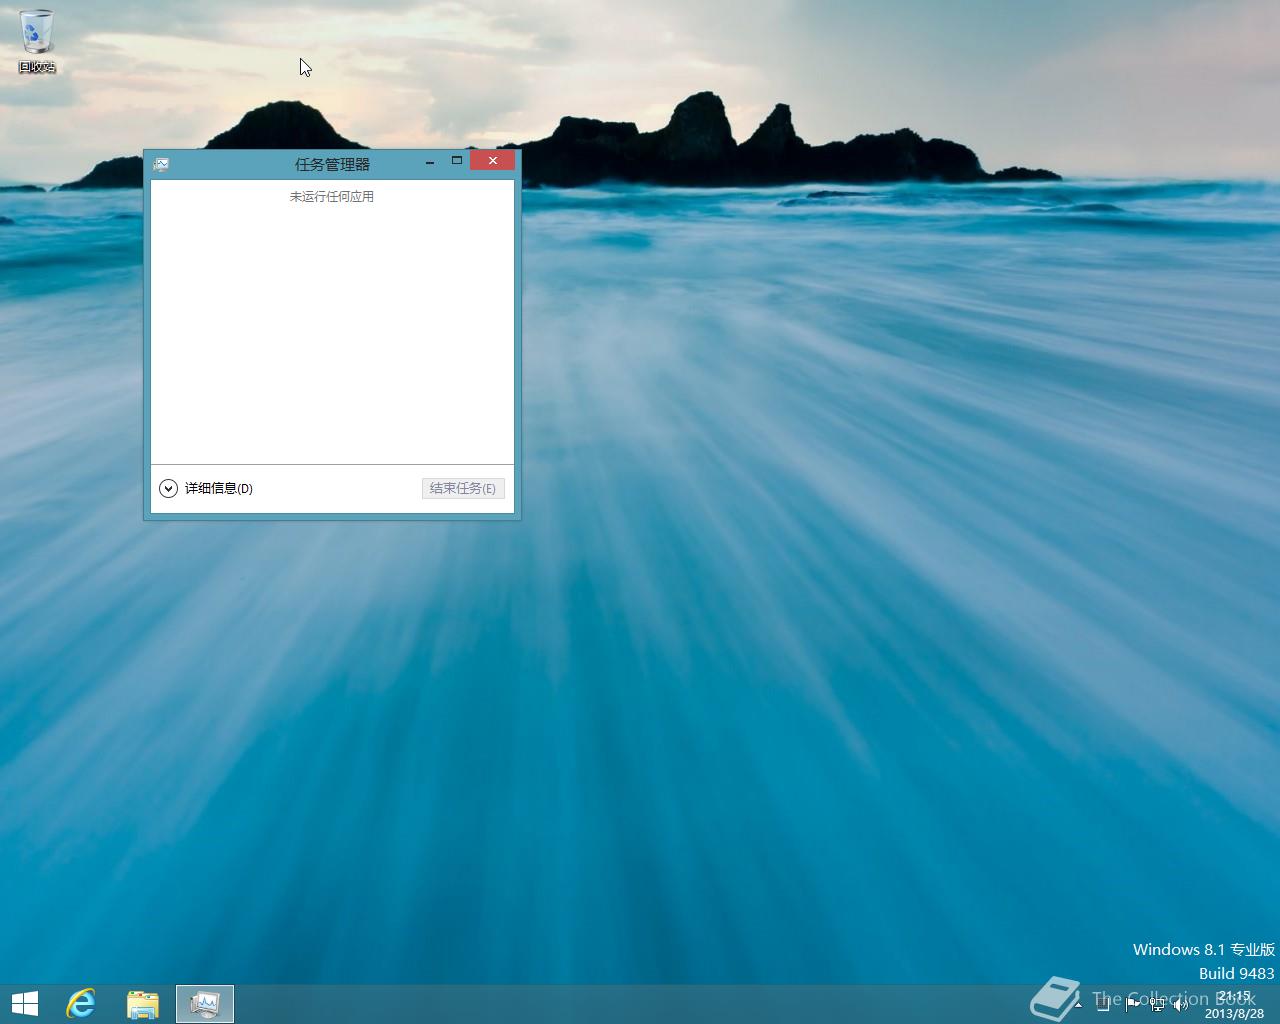Click the 未运行任何应用 message text
Image resolution: width=1280 pixels, height=1024 pixels.
pos(332,197)
